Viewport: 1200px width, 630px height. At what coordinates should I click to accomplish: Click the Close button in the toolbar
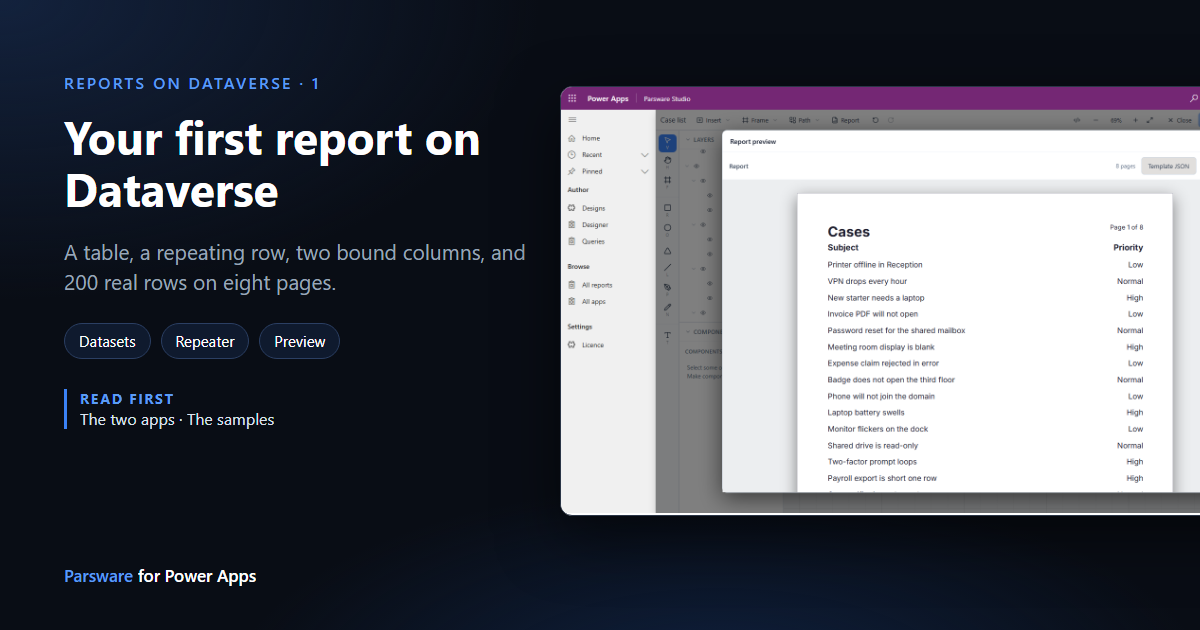coord(1179,120)
